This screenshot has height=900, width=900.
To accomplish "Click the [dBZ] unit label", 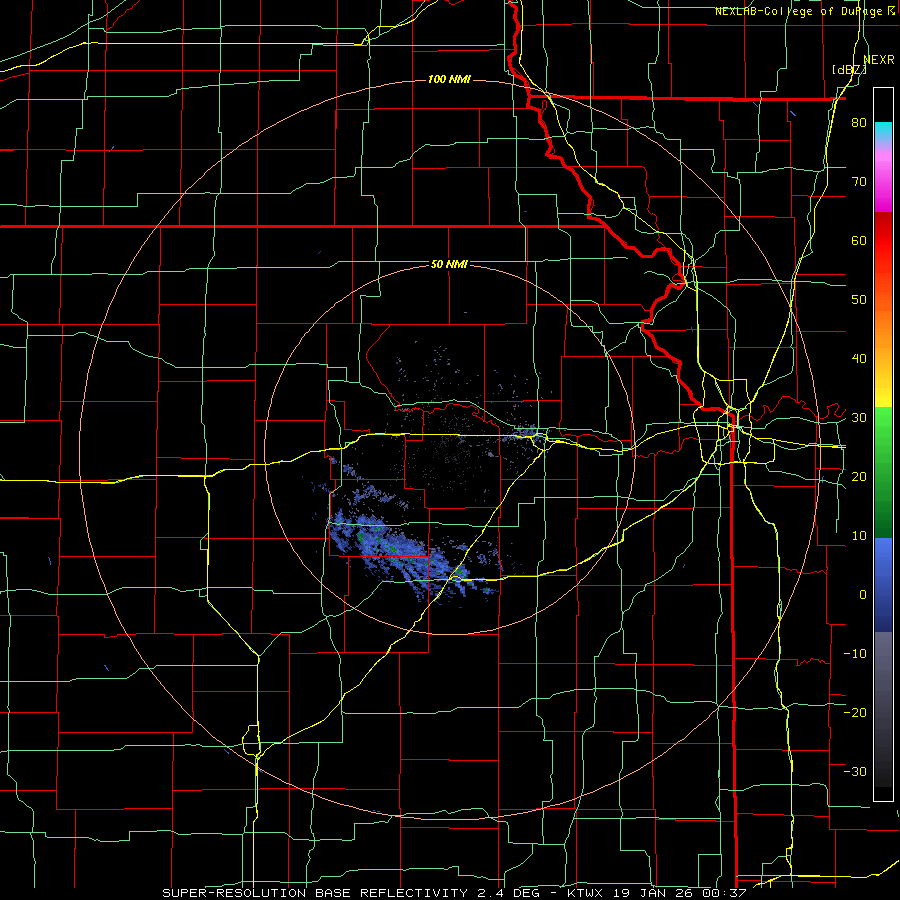I will (x=849, y=70).
